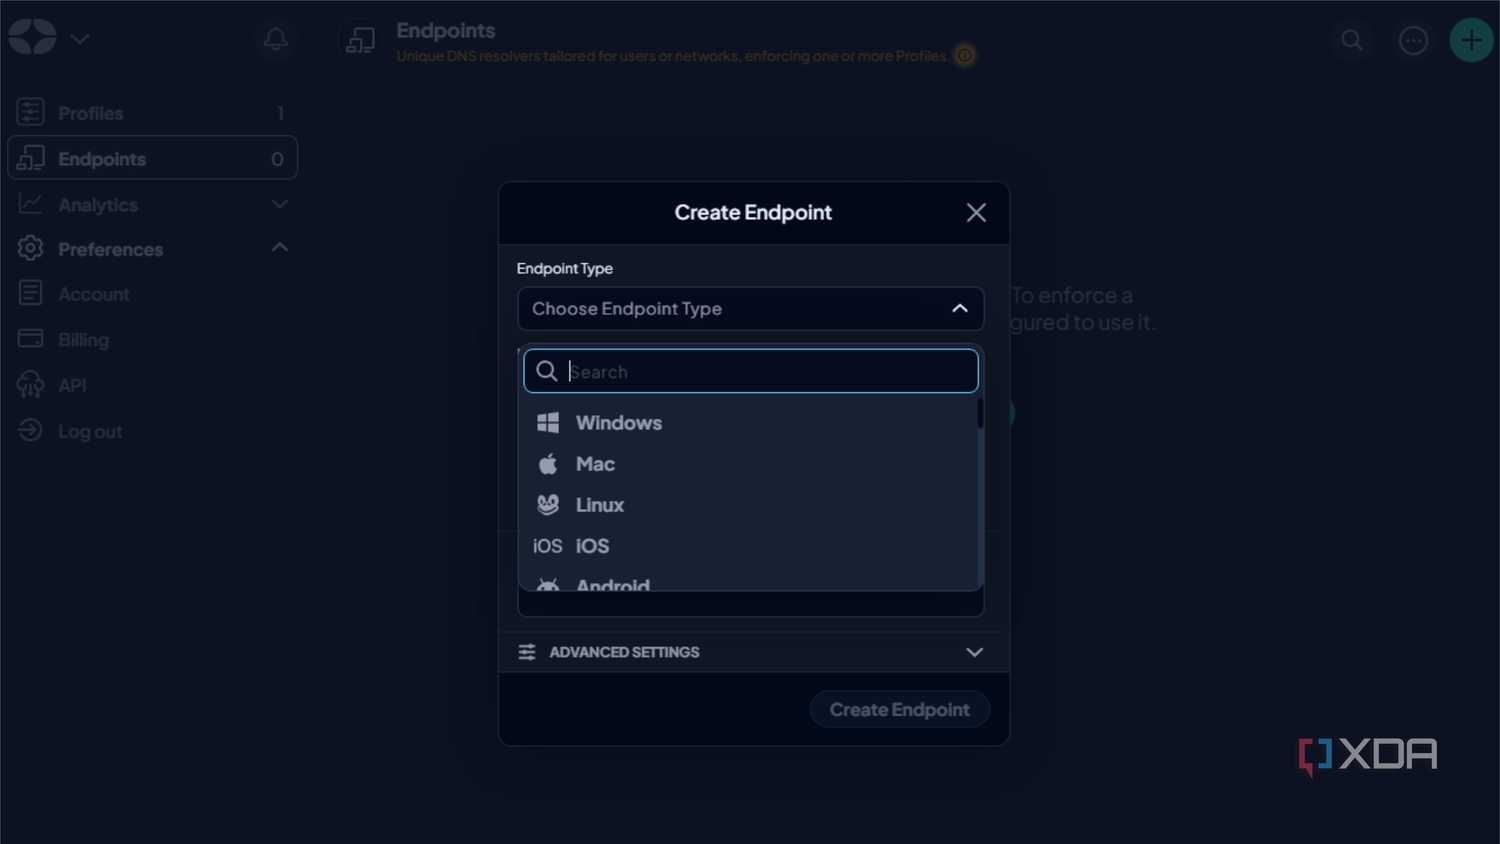Click the green plus add button
Screen dimensions: 1500x844
pos(1471,40)
